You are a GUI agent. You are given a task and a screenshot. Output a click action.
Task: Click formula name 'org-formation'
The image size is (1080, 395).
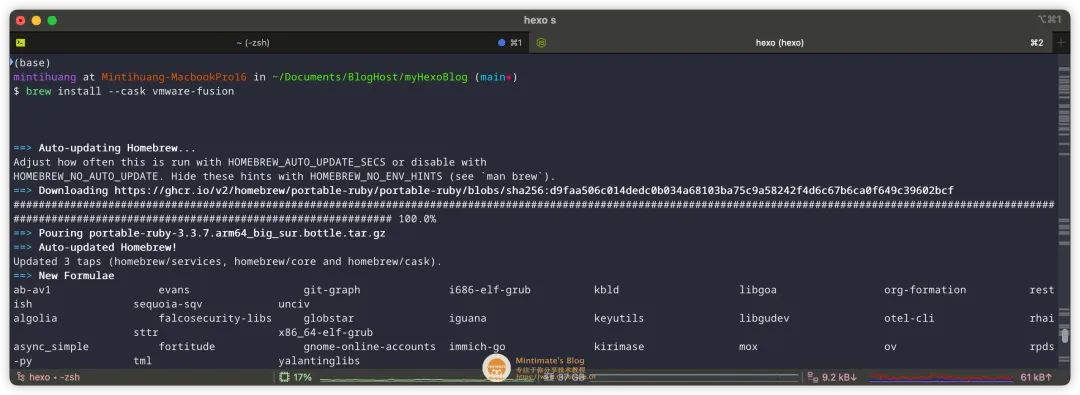925,290
